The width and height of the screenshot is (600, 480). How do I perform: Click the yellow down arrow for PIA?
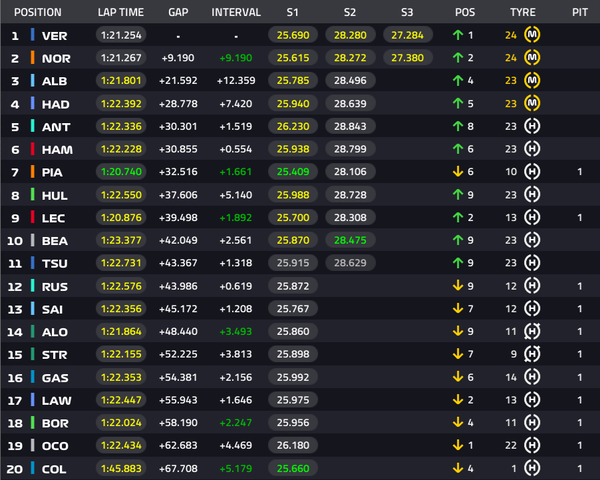458,171
